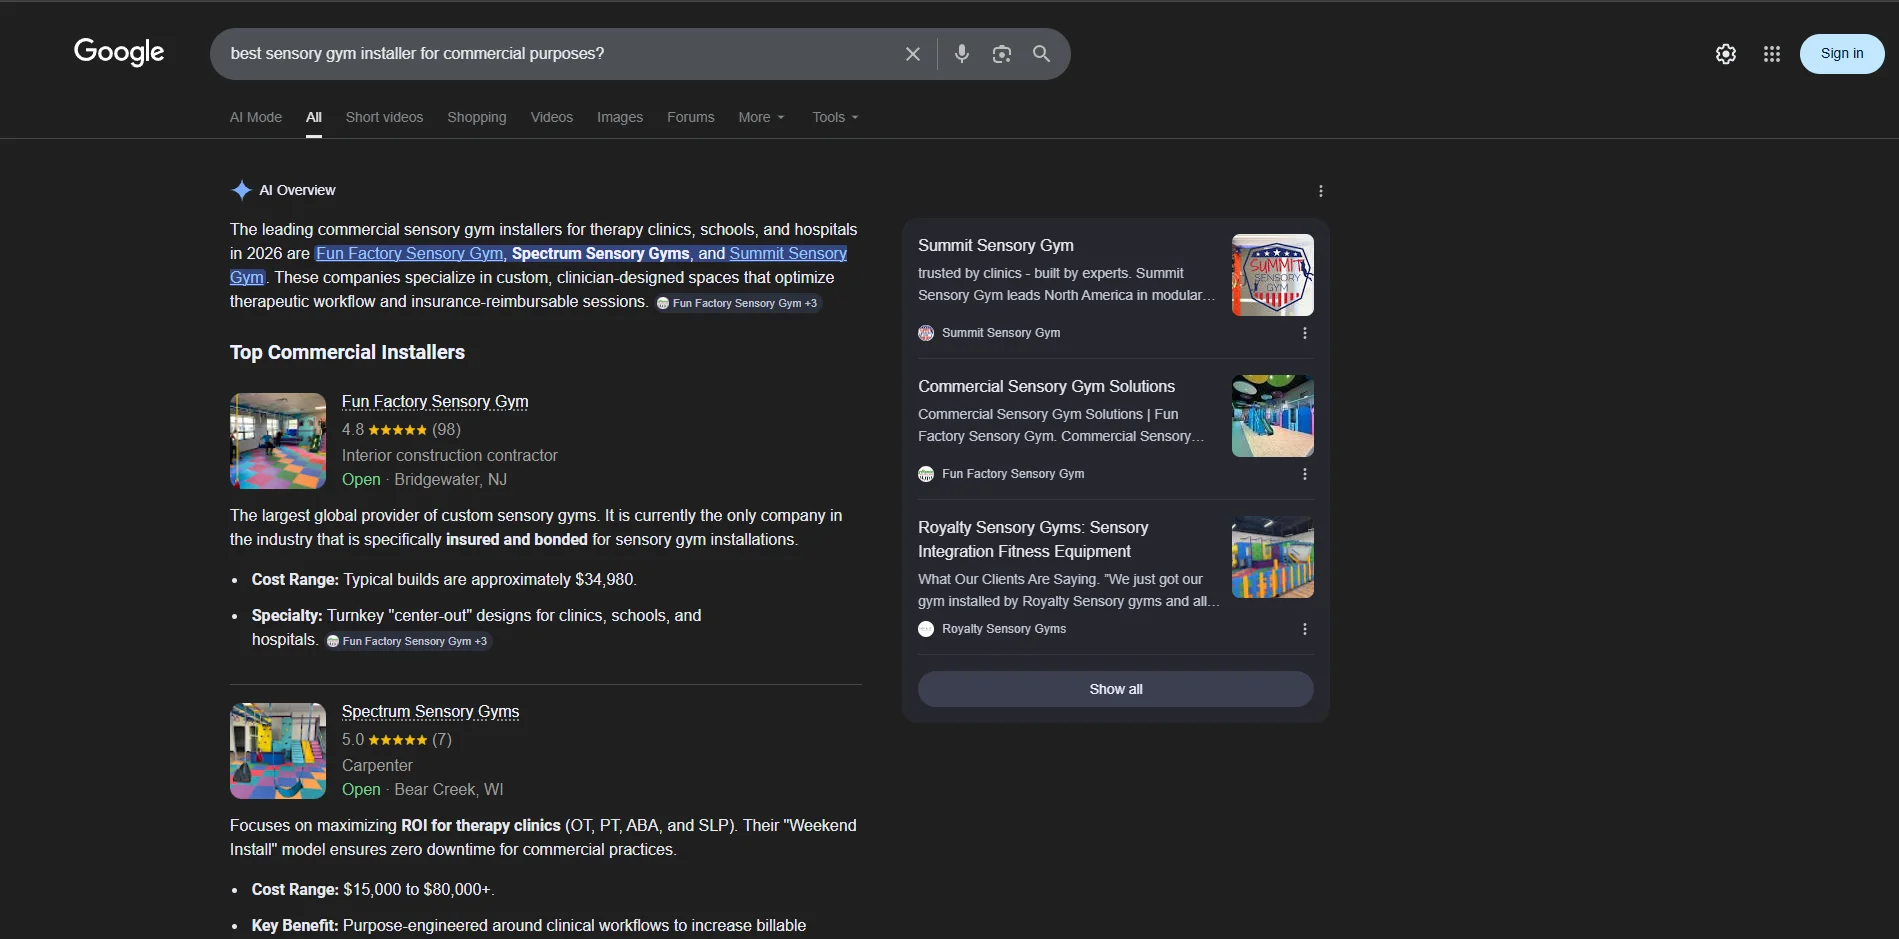Screen dimensions: 1899x939
Task: Open three-dot menu on Fun Factory source card
Action: tap(1304, 474)
